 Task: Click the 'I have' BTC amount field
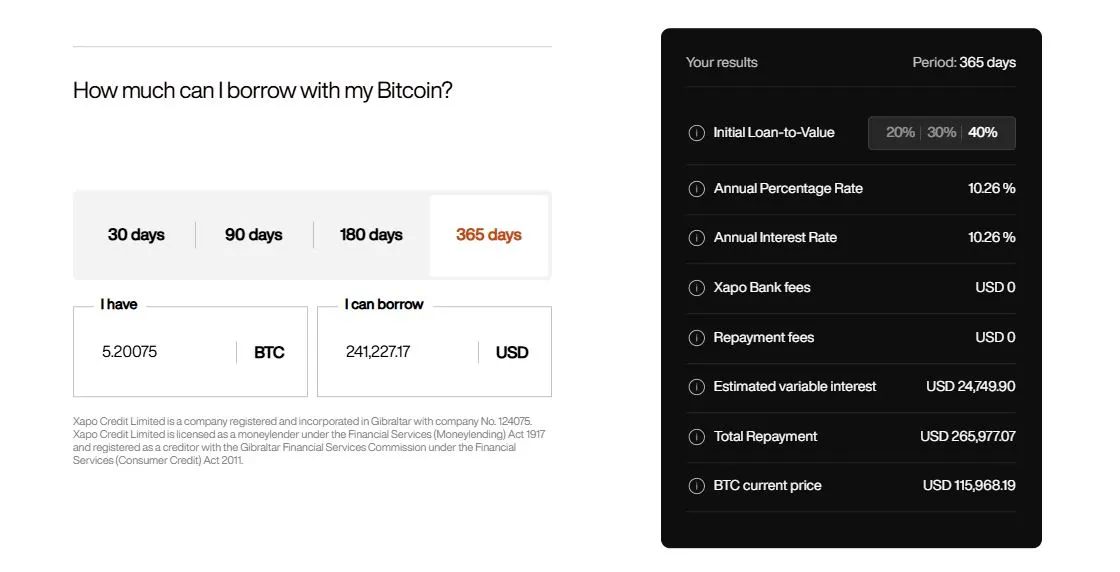[160, 352]
